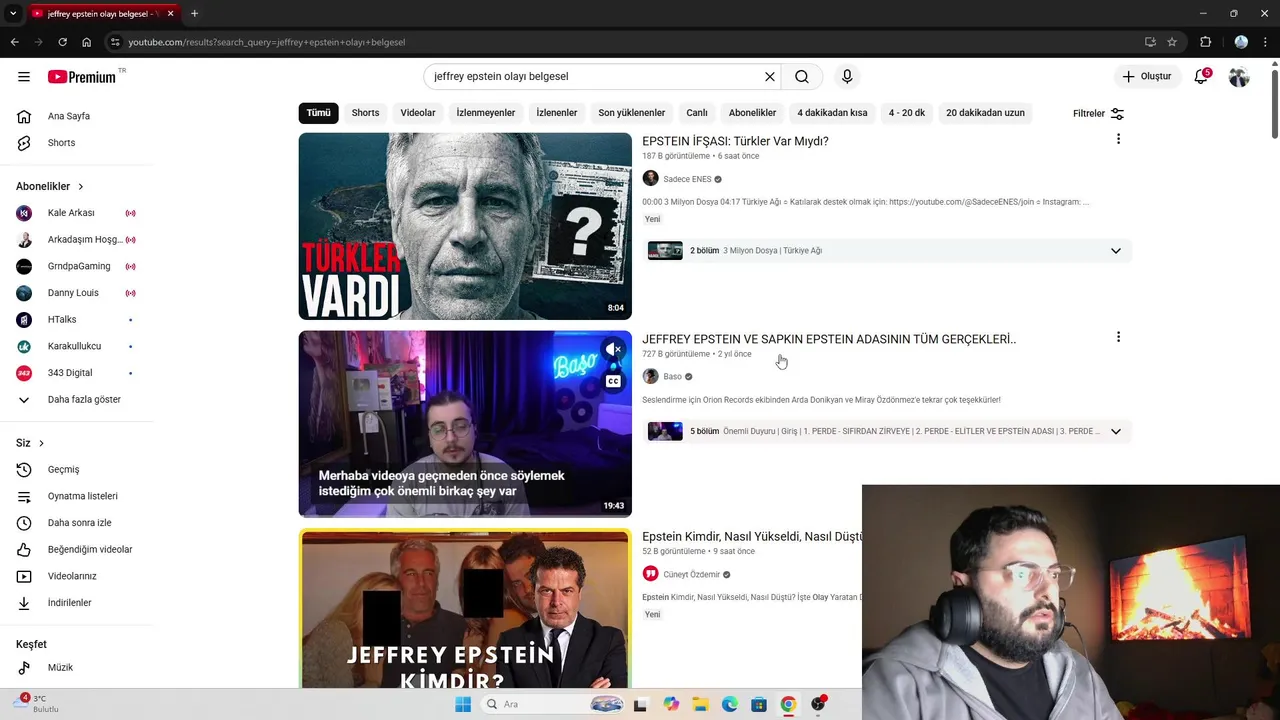Screen dimensions: 1280x720
Task: Open EPSTEIN İFŞASI video thumbnail
Action: tap(465, 226)
